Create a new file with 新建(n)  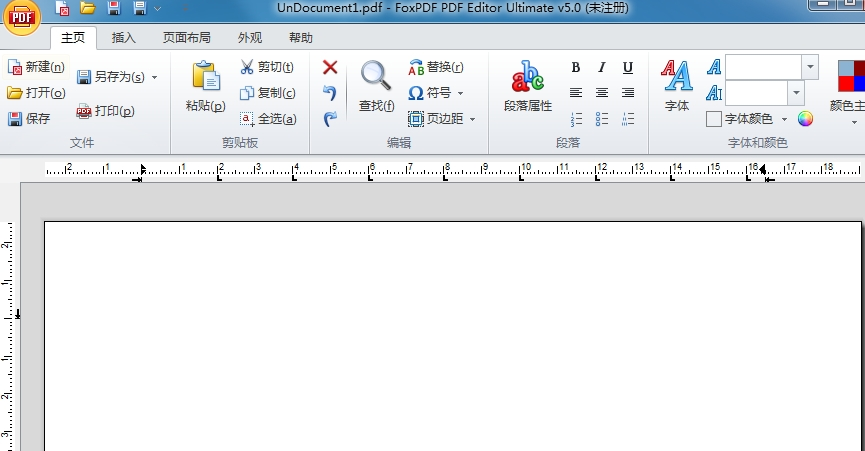click(x=37, y=67)
